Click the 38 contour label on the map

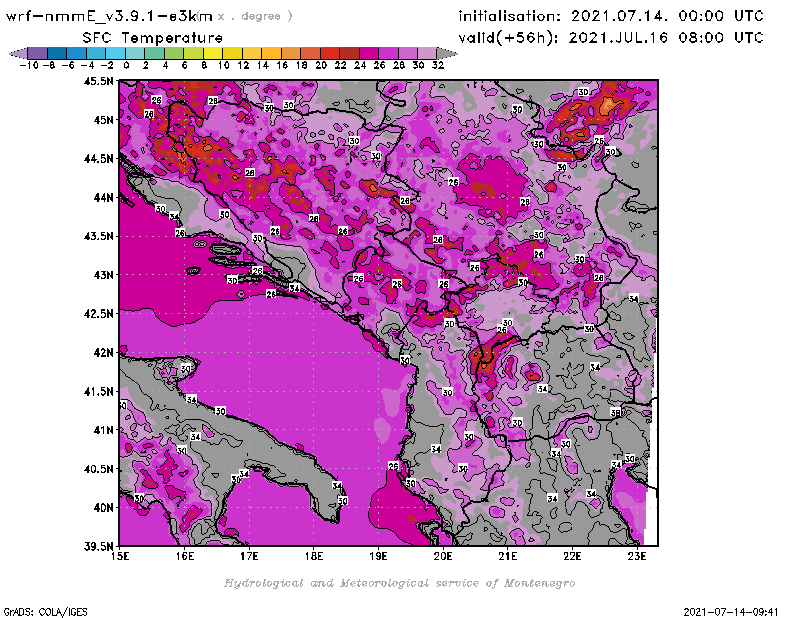point(616,413)
